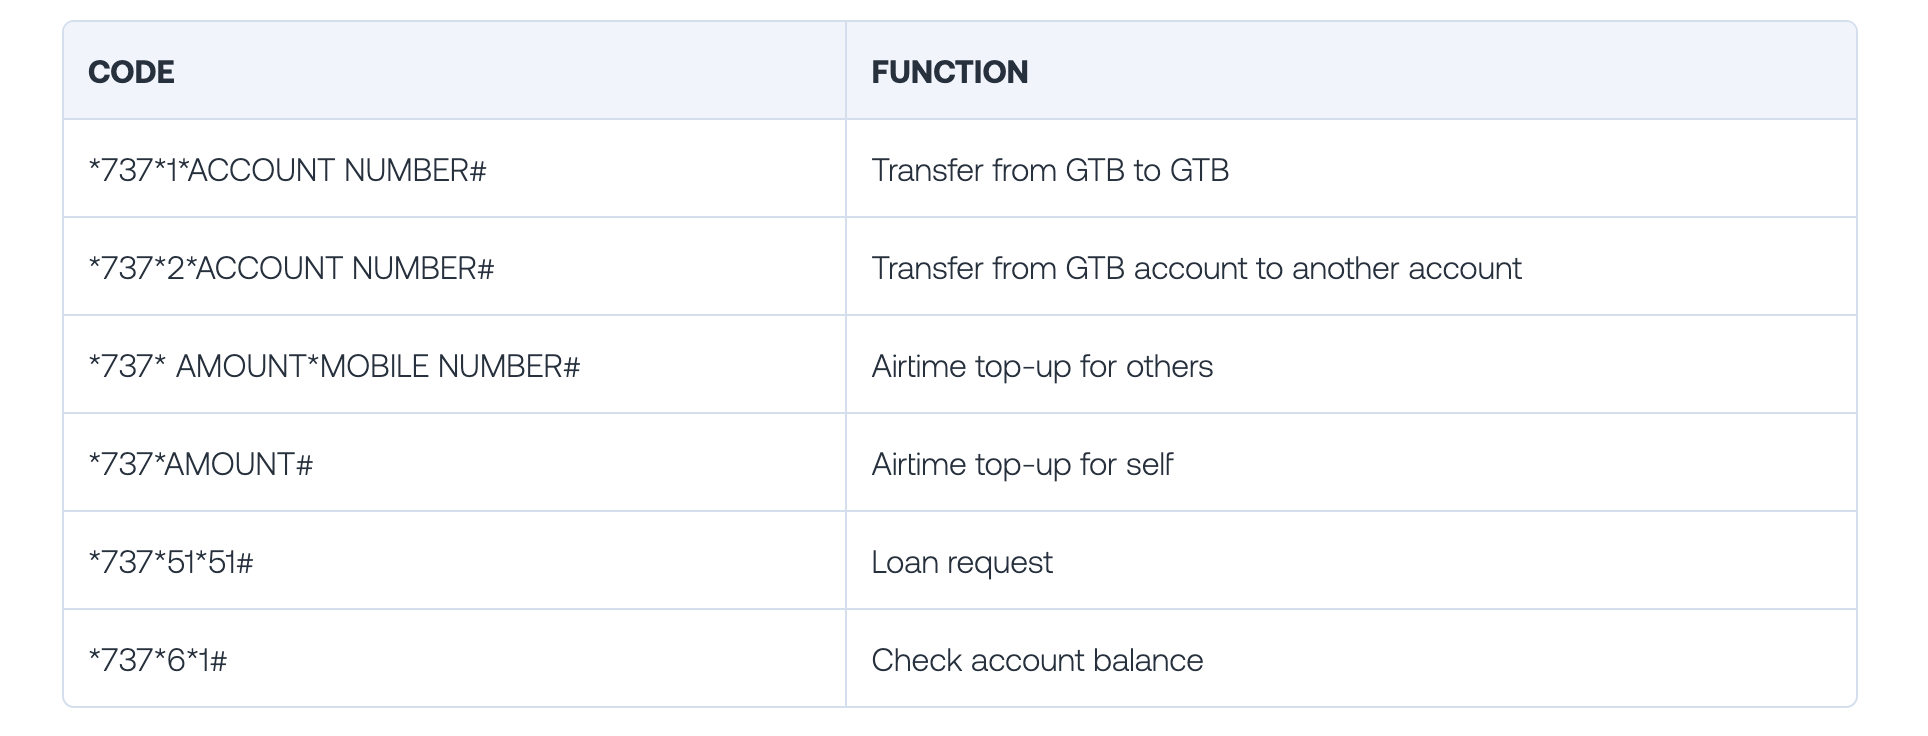Select the *737*51*51# loan code
The width and height of the screenshot is (1928, 736).
point(171,562)
